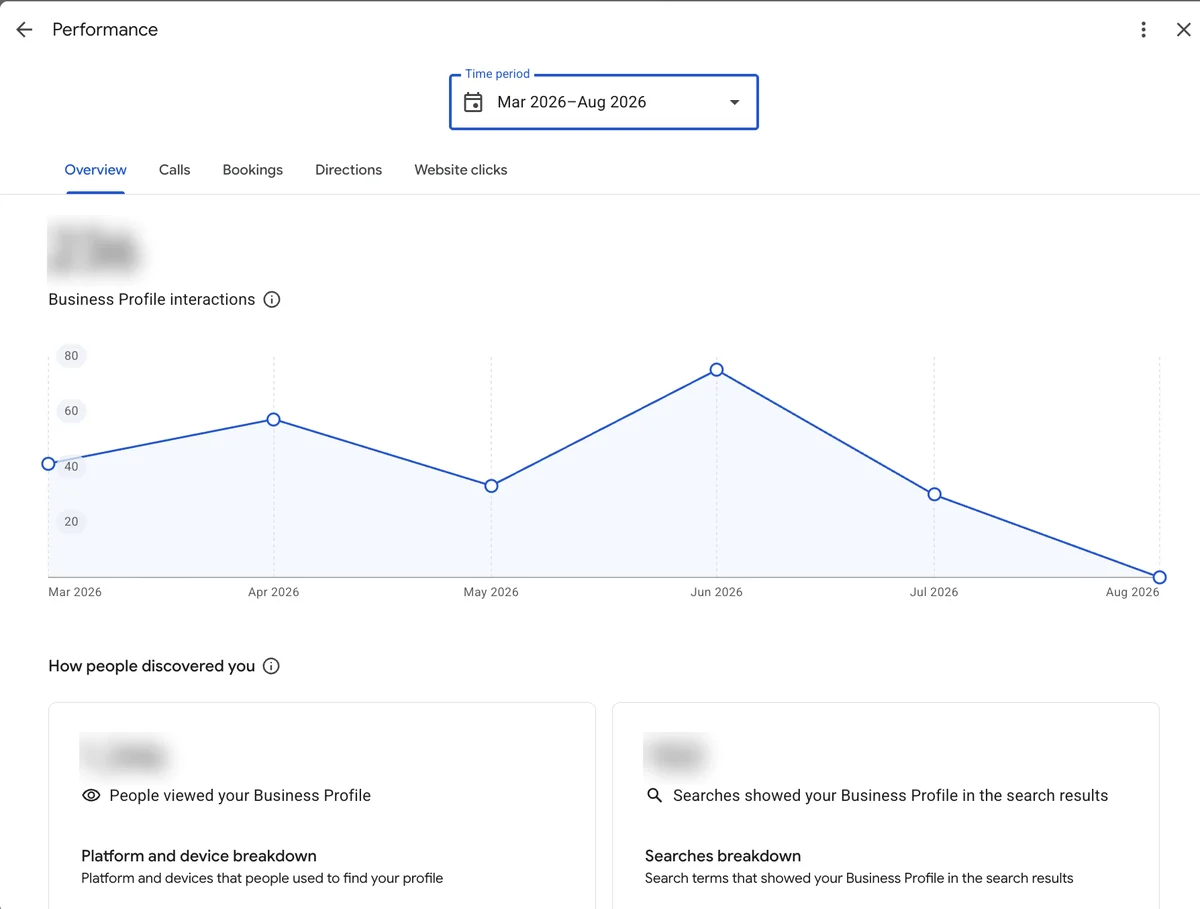
Task: Click Searches breakdown heading
Action: [723, 856]
